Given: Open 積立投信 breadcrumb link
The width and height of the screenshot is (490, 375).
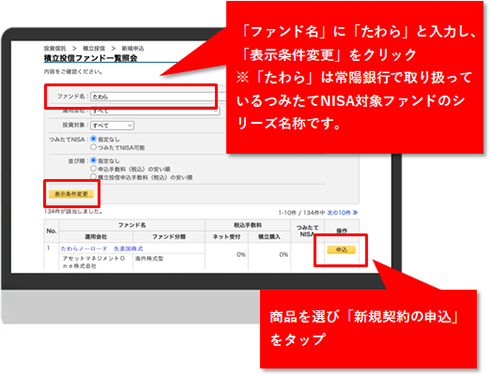Looking at the screenshot, I should click(x=94, y=48).
